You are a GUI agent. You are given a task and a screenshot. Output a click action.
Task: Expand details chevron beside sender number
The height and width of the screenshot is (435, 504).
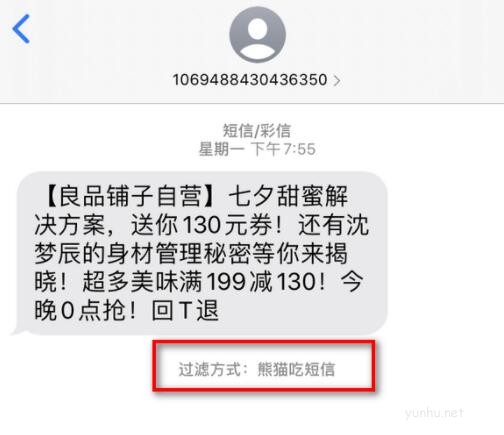click(337, 81)
